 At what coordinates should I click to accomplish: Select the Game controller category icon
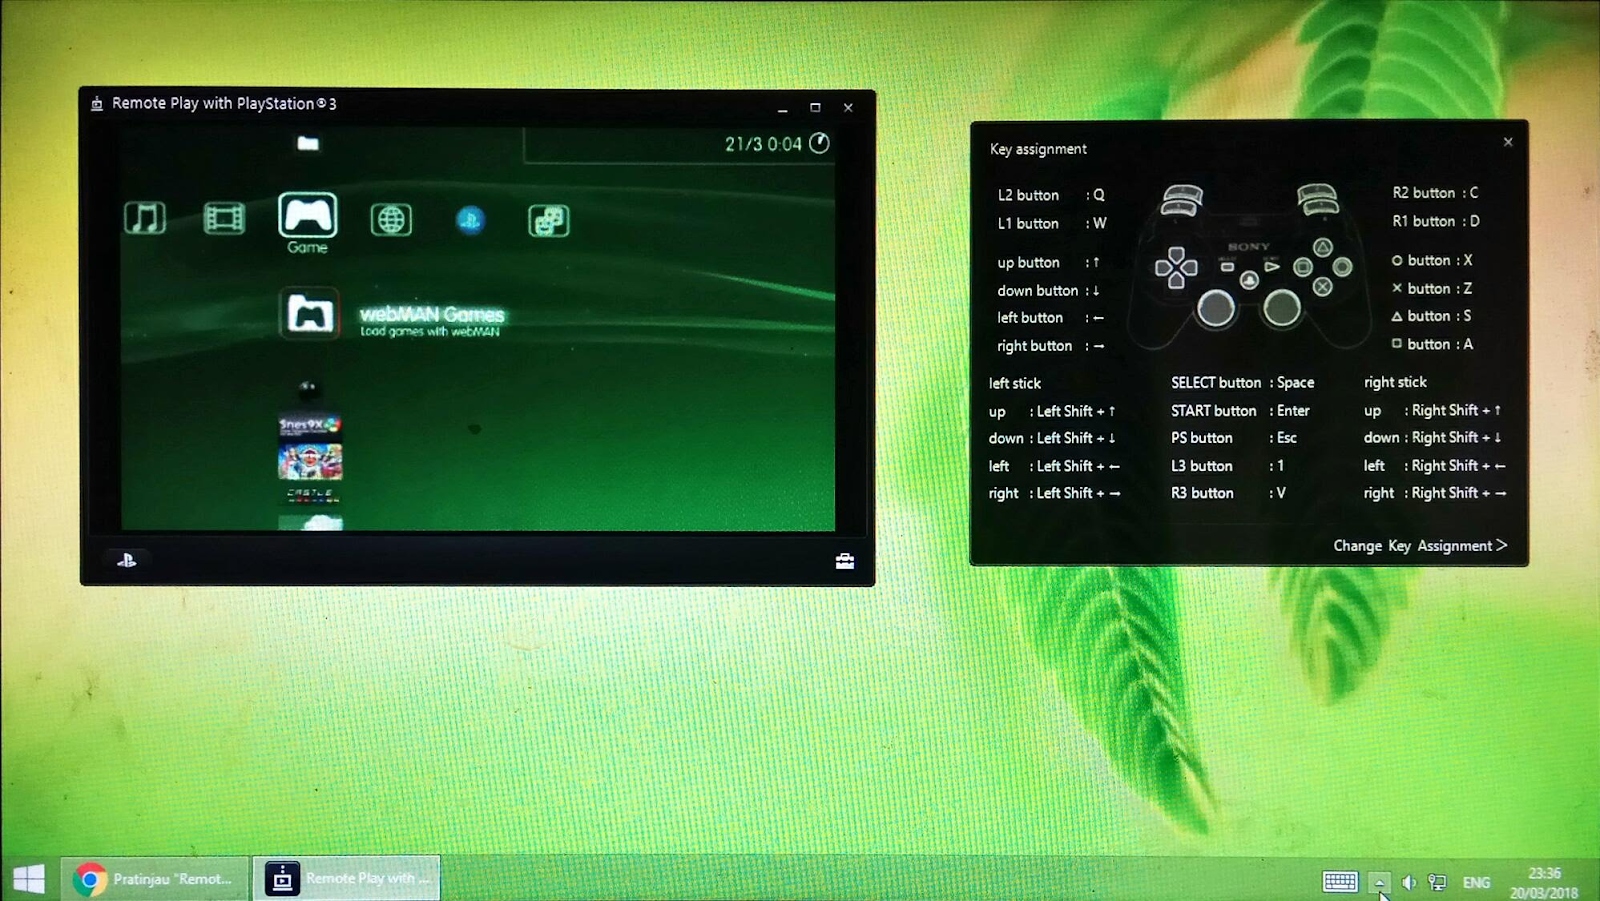click(x=308, y=214)
